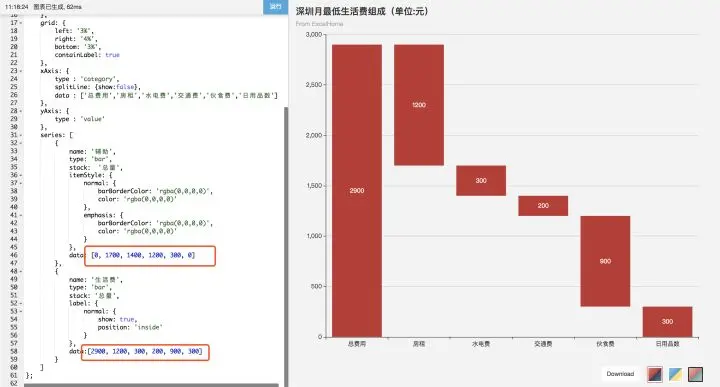Screen dimensions: 720x387
Task: Click the 'show: true' code line
Action: tap(118, 320)
